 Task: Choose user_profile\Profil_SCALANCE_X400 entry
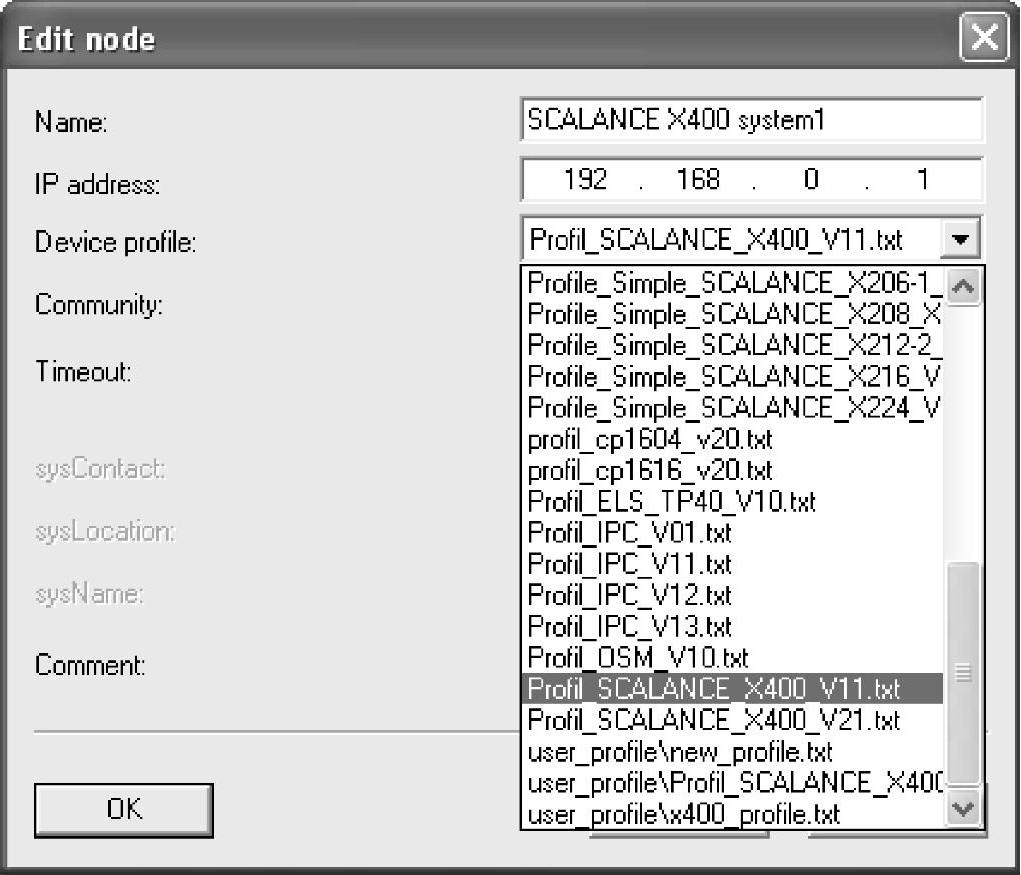pyautogui.click(x=733, y=783)
